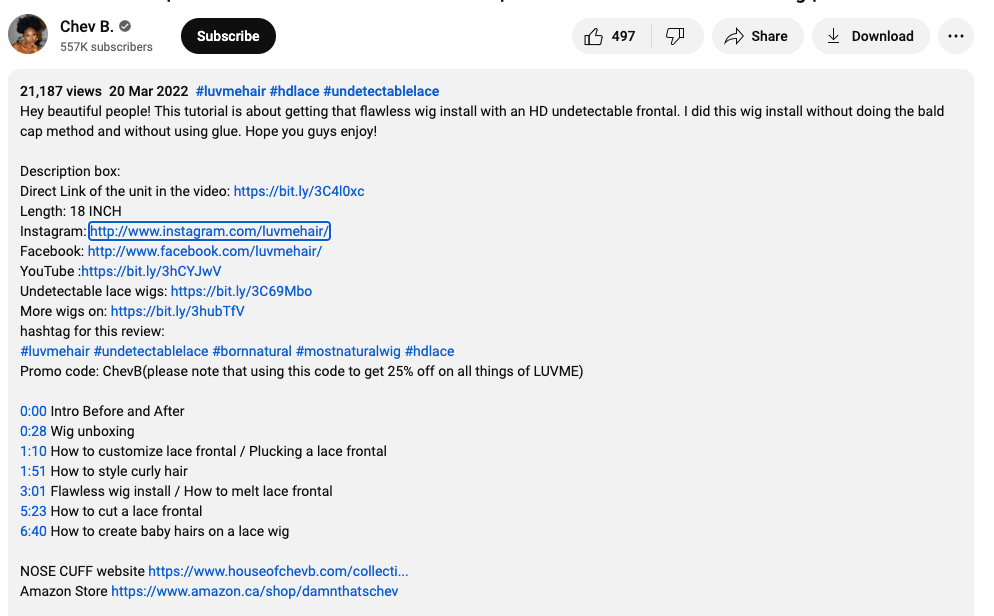Jump to 1:51 style curly hair timestamp
This screenshot has width=994, height=616.
click(x=33, y=471)
